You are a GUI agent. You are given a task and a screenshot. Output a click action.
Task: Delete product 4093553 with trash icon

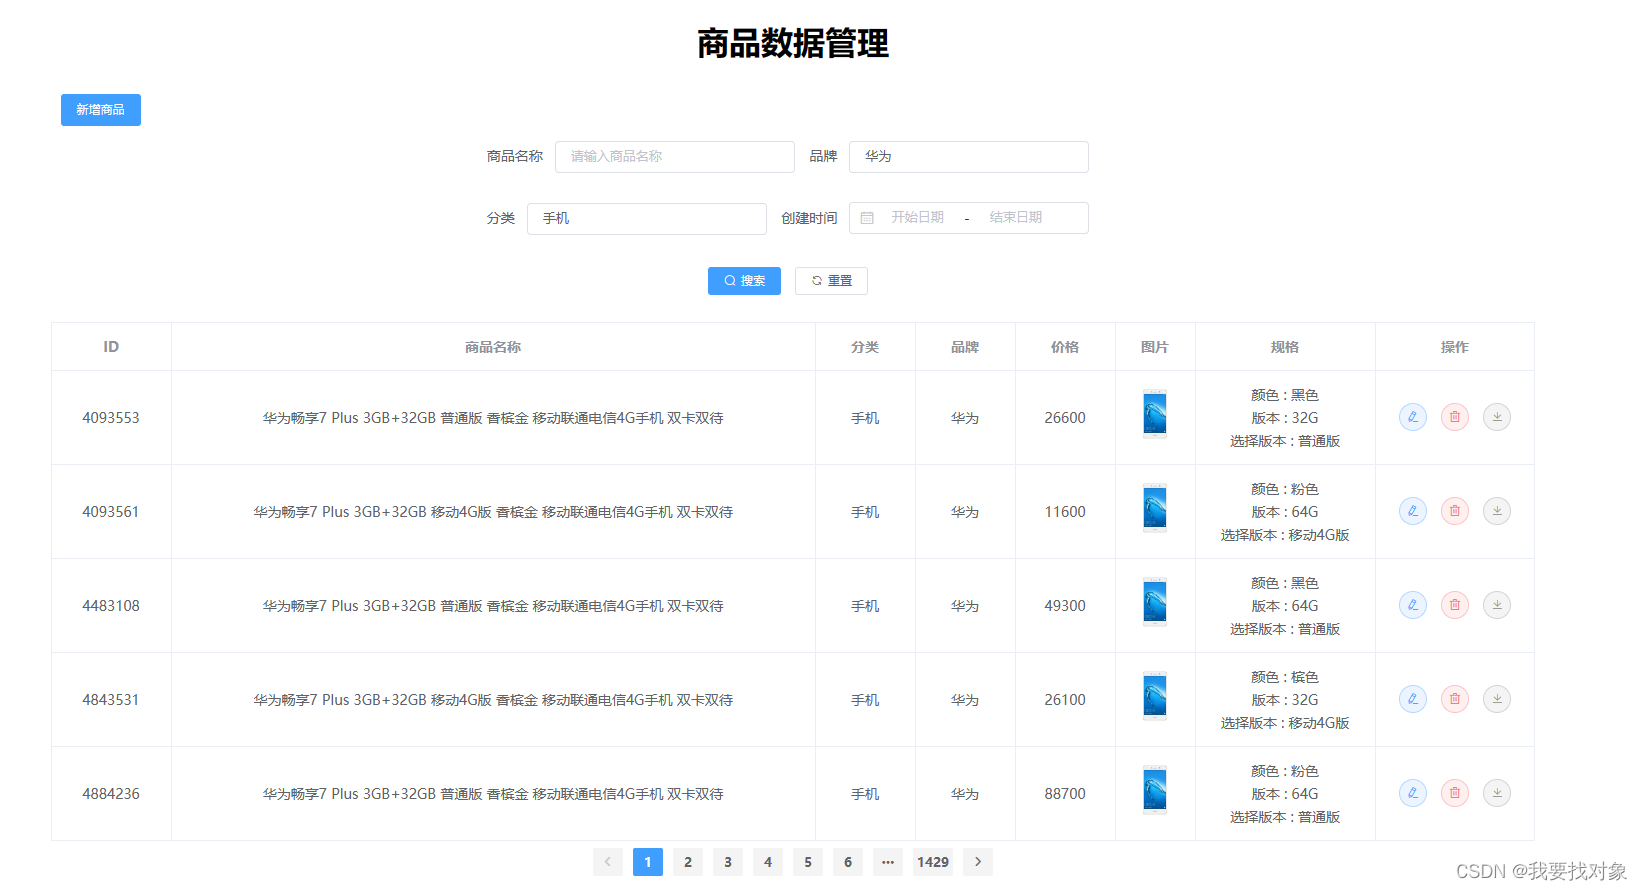pos(1454,417)
